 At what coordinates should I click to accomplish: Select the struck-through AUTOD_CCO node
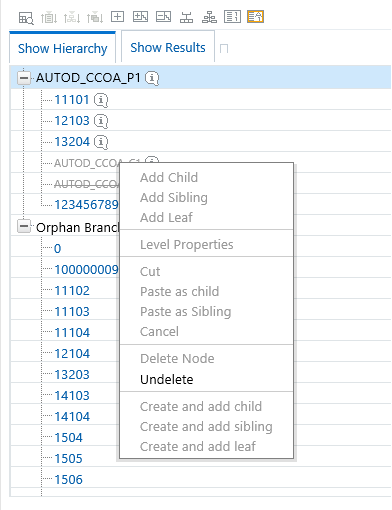tap(87, 184)
